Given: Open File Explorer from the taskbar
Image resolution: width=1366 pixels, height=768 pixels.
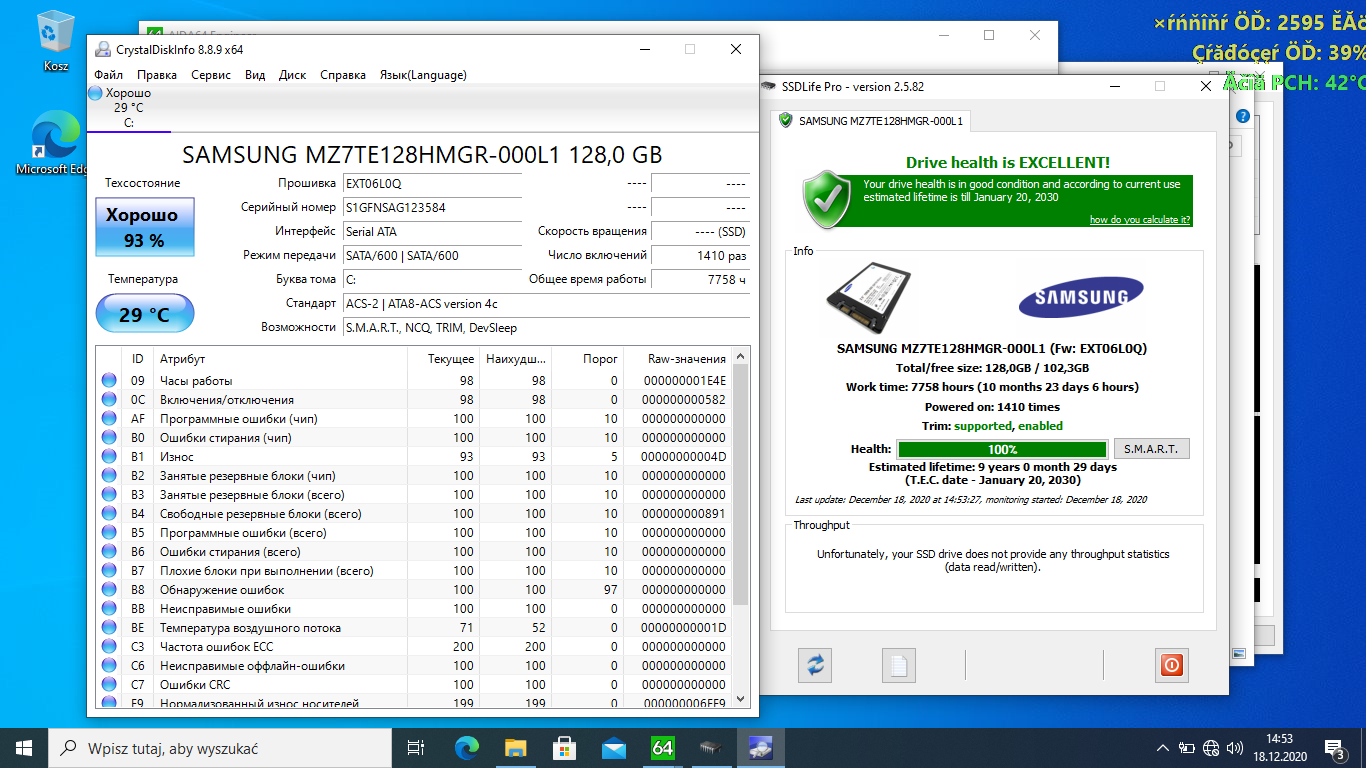Looking at the screenshot, I should [x=516, y=748].
